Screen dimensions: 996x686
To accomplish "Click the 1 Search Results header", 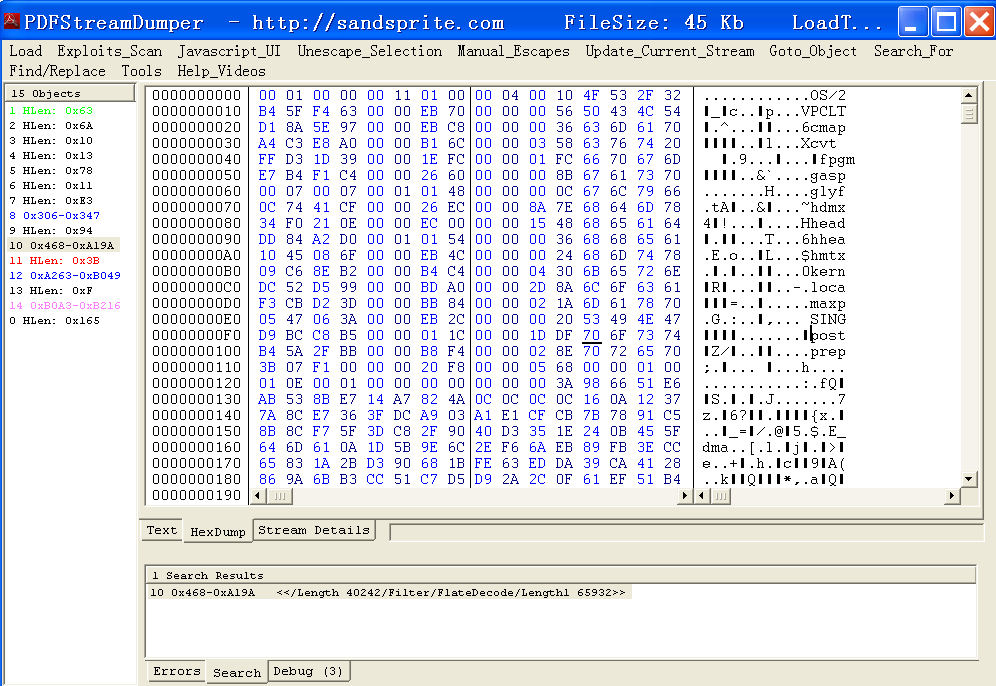I will pyautogui.click(x=560, y=575).
